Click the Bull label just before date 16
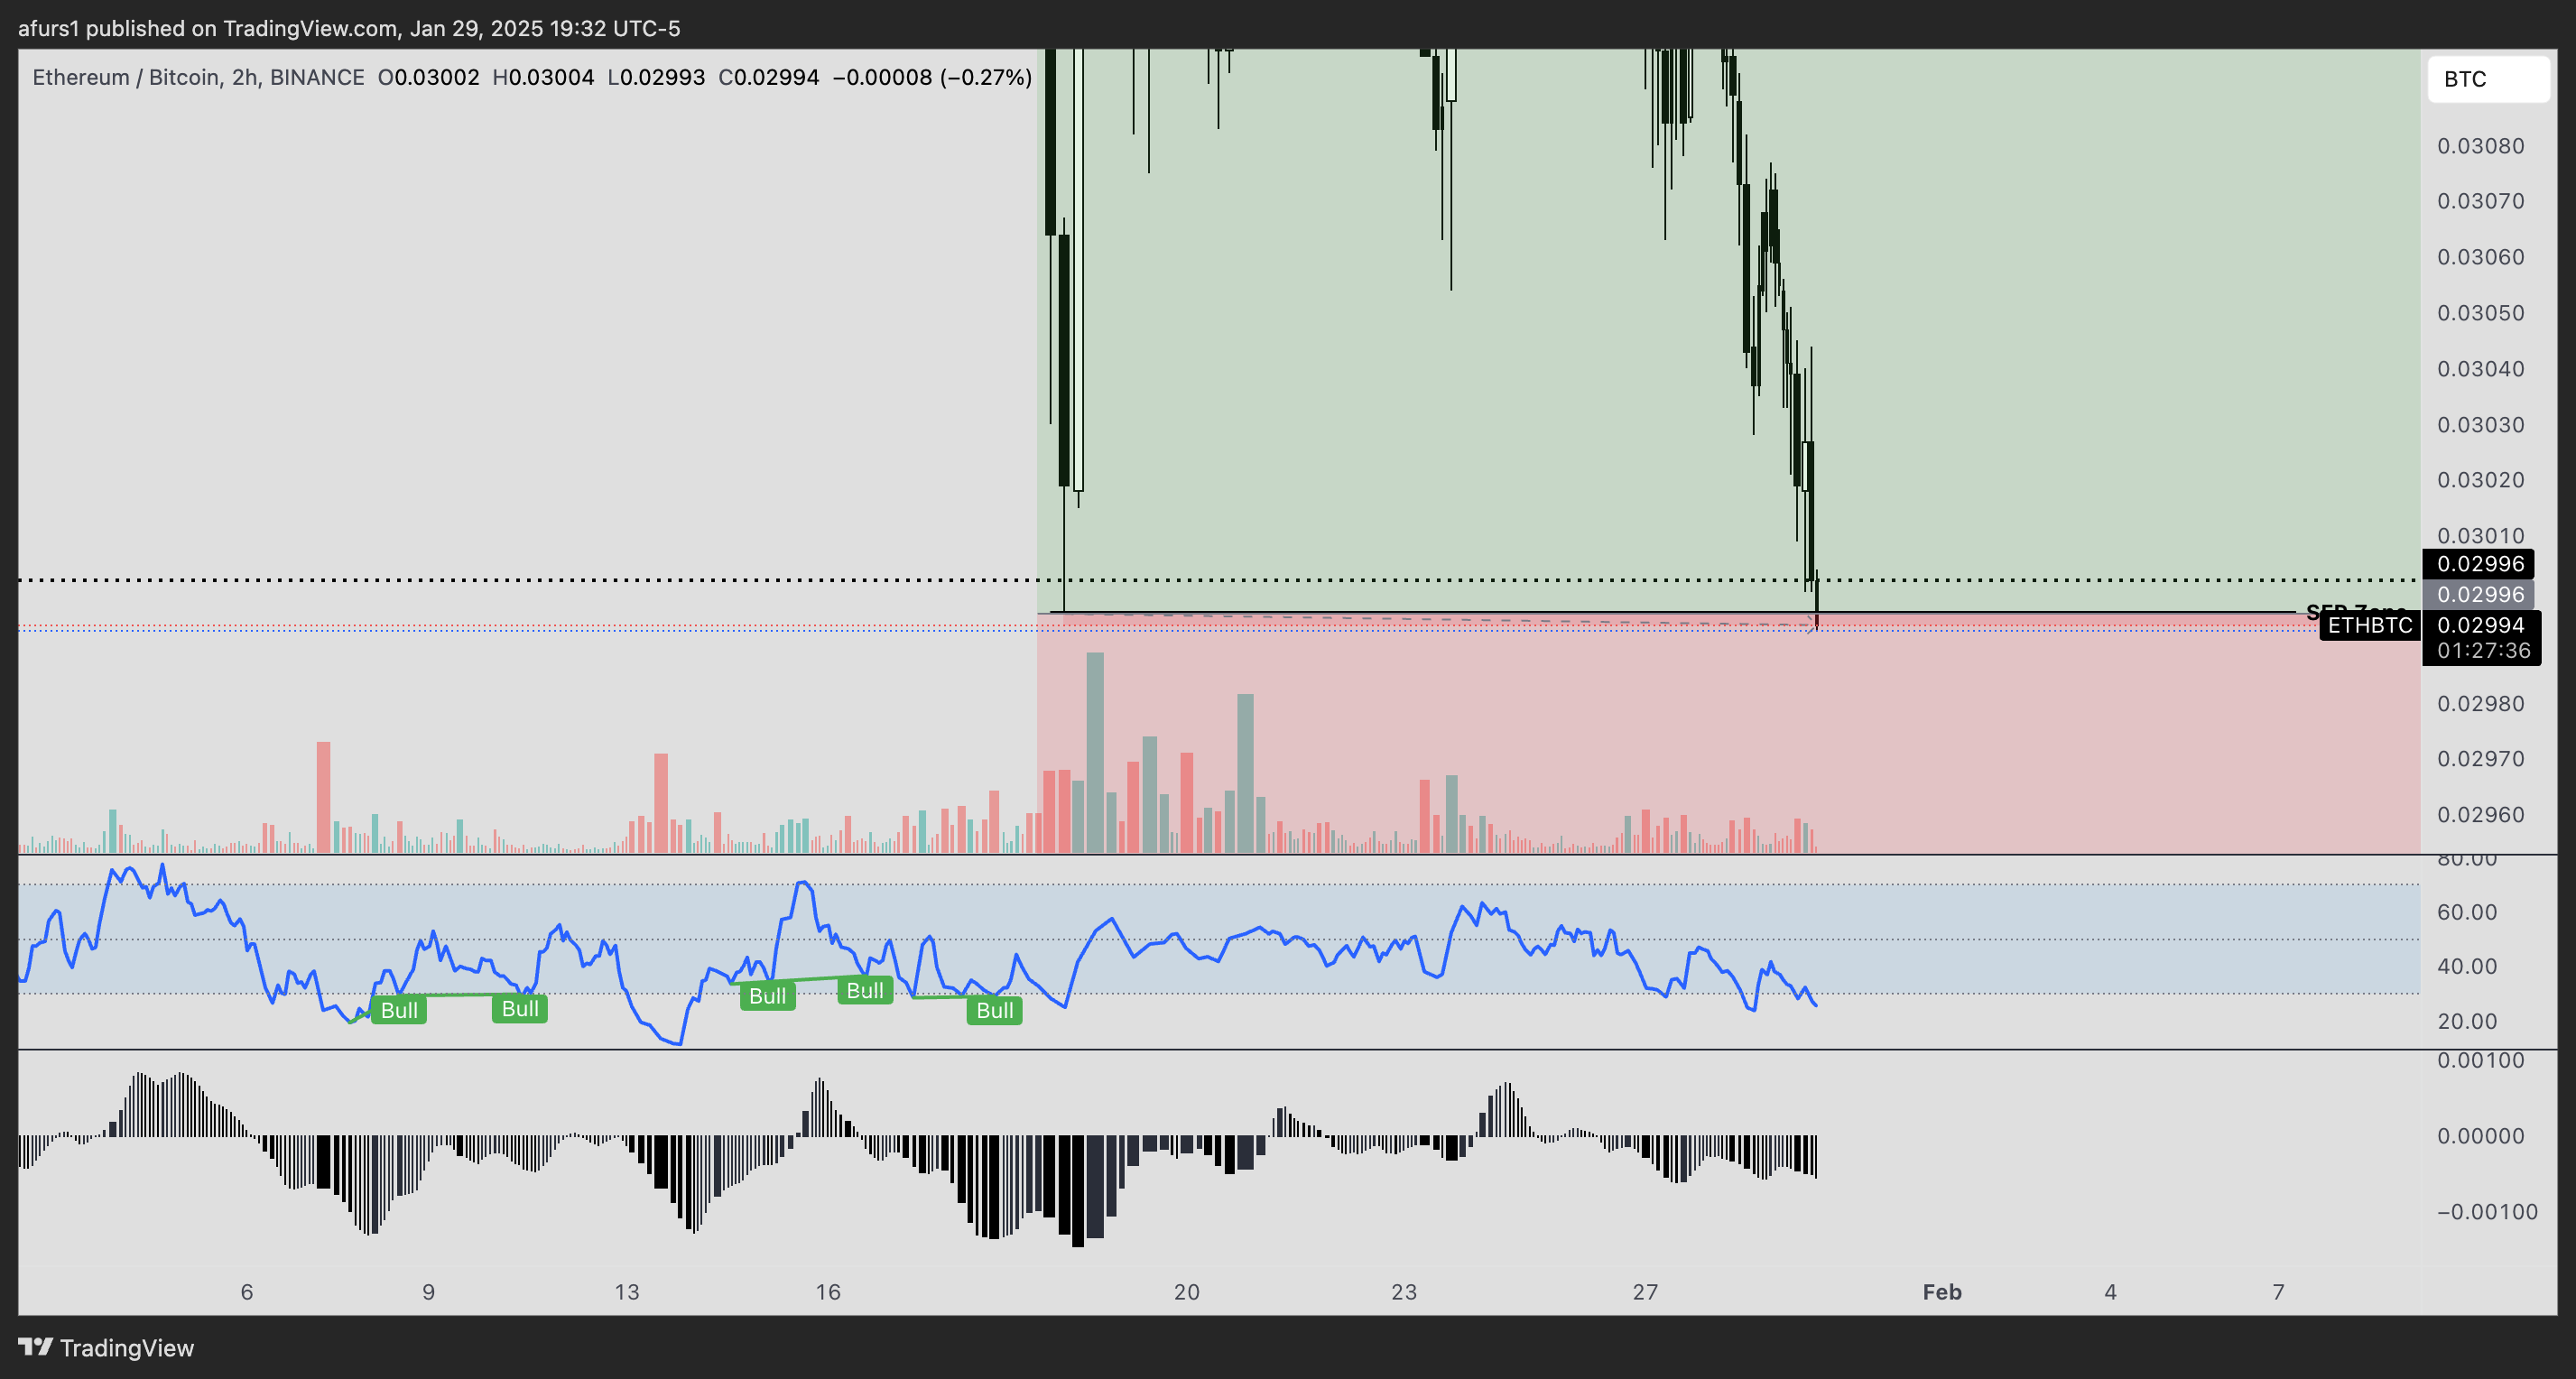2576x1379 pixels. coord(768,996)
